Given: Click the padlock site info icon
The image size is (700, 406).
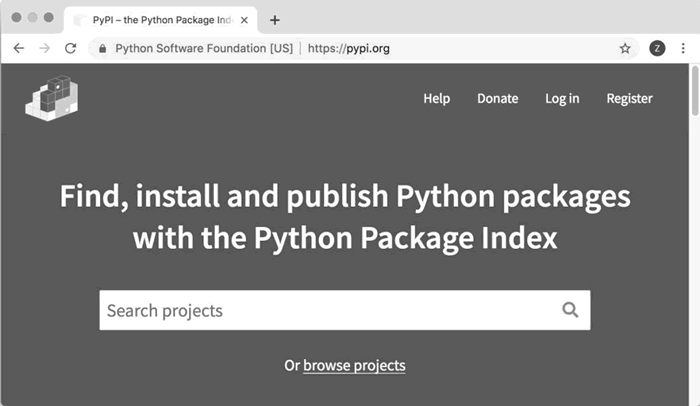Looking at the screenshot, I should pyautogui.click(x=102, y=48).
